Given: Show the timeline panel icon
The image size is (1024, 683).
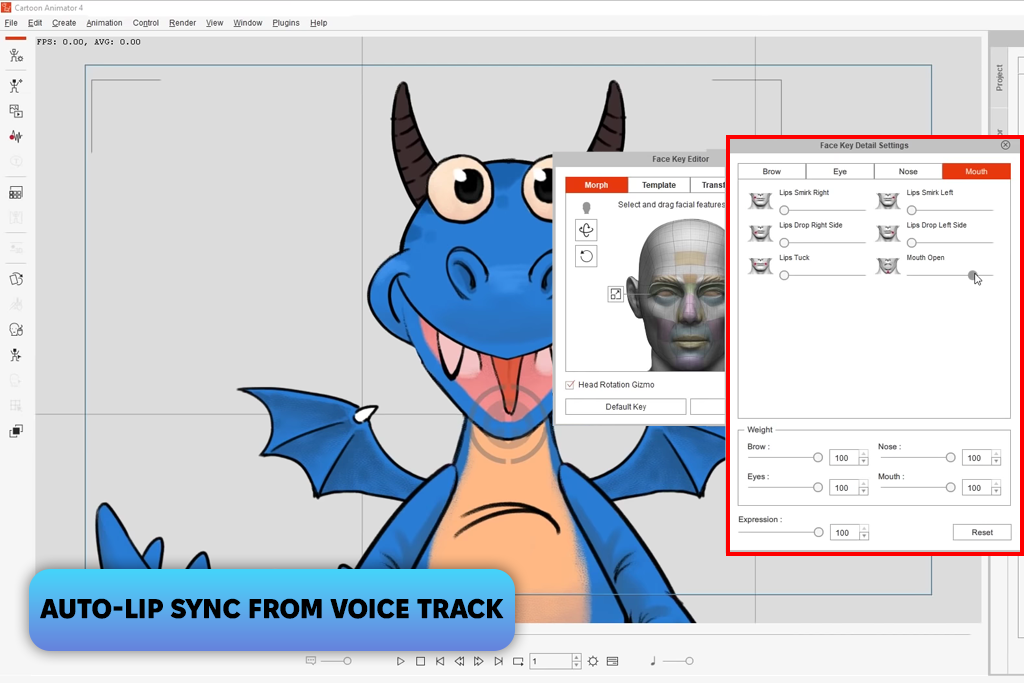Looking at the screenshot, I should [613, 661].
